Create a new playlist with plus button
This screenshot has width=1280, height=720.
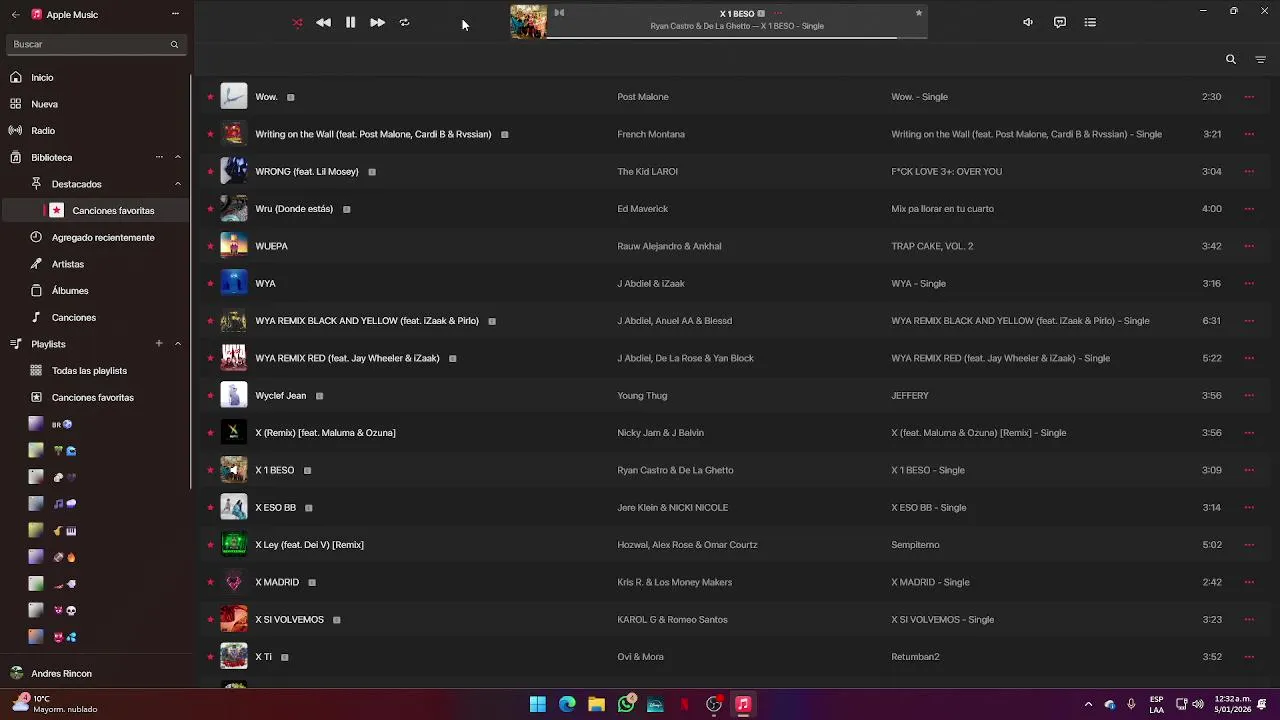(159, 344)
